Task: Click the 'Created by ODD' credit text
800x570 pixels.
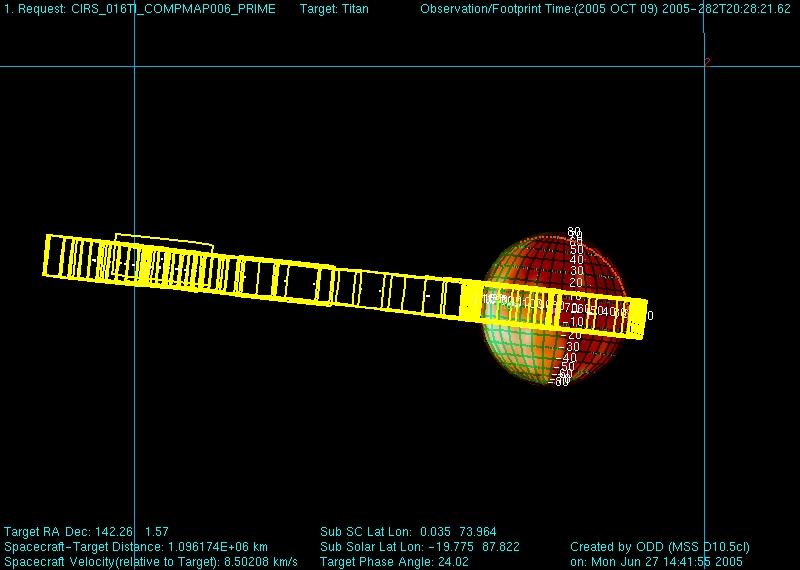Action: [x=660, y=547]
